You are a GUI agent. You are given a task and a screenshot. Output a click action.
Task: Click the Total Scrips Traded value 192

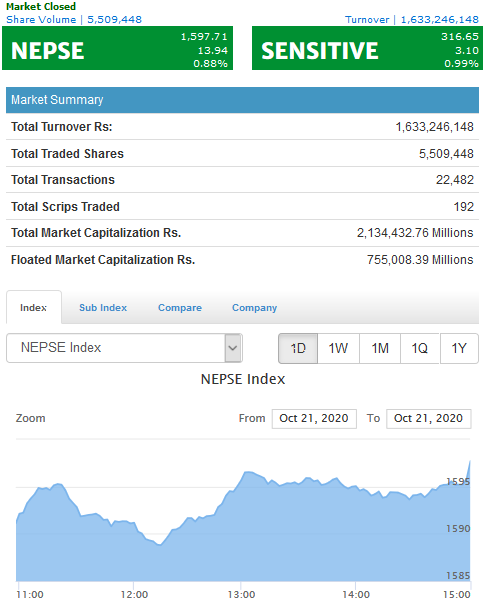click(x=464, y=206)
